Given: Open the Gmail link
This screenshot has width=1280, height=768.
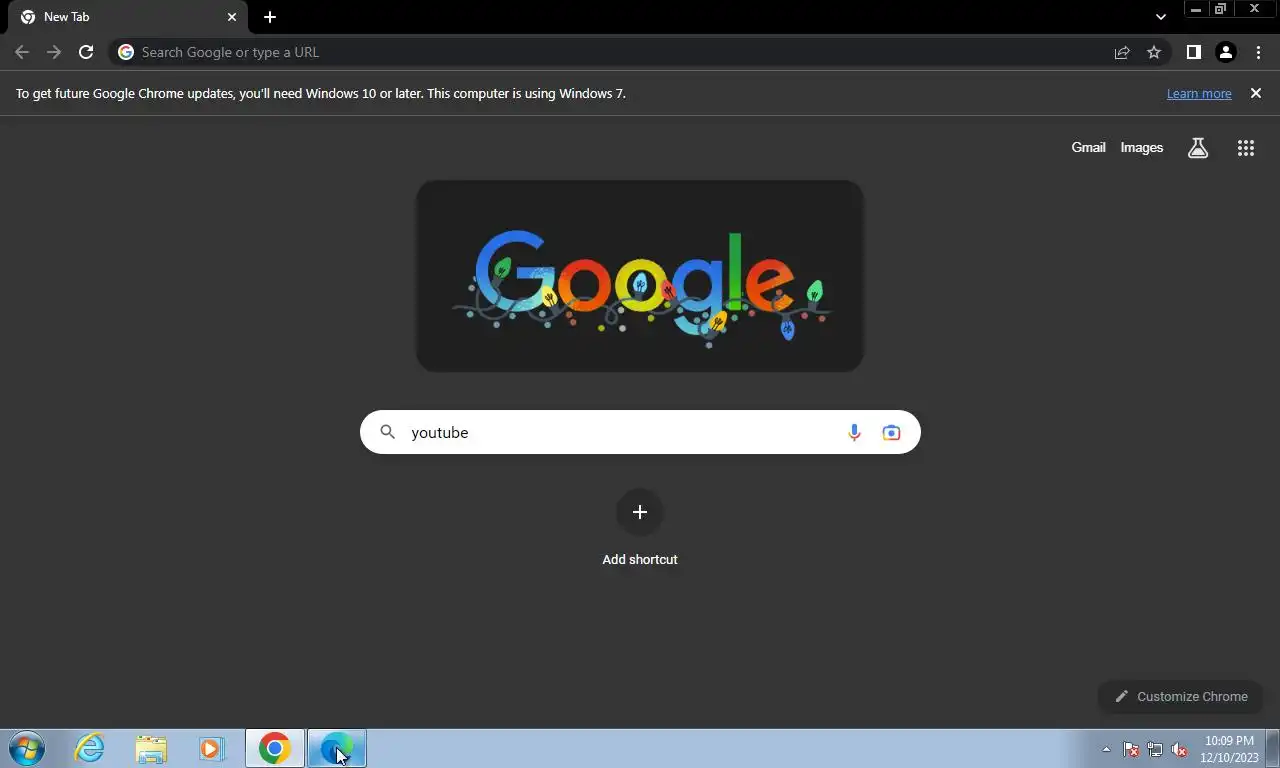Looking at the screenshot, I should (1088, 147).
